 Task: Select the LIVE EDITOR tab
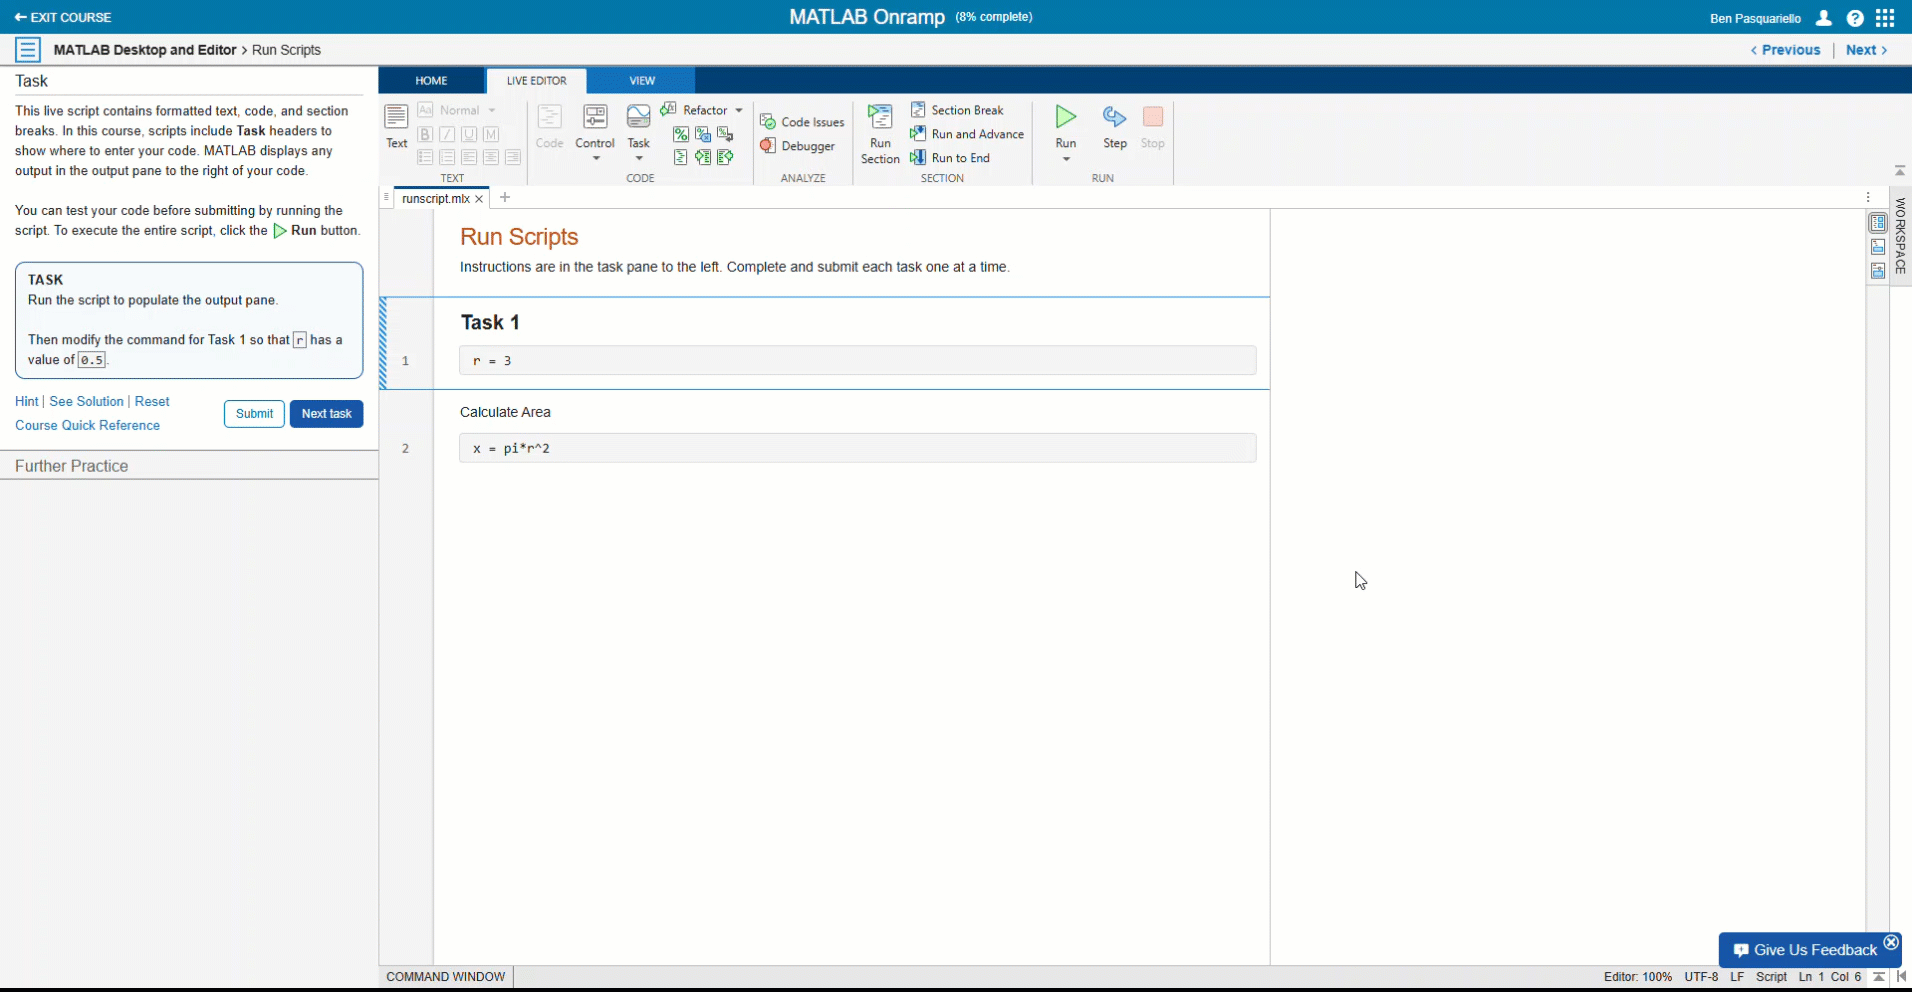[x=537, y=81]
